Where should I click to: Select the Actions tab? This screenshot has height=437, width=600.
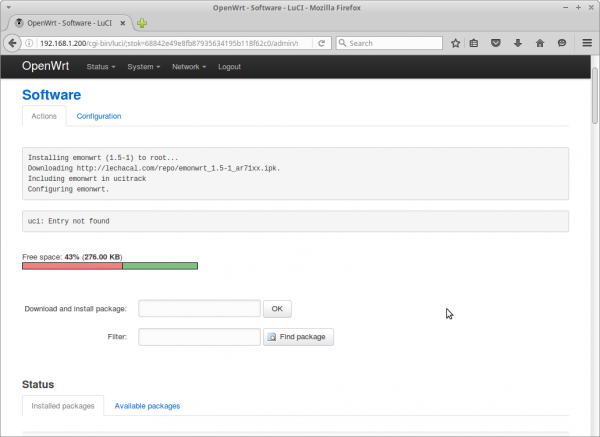(44, 116)
